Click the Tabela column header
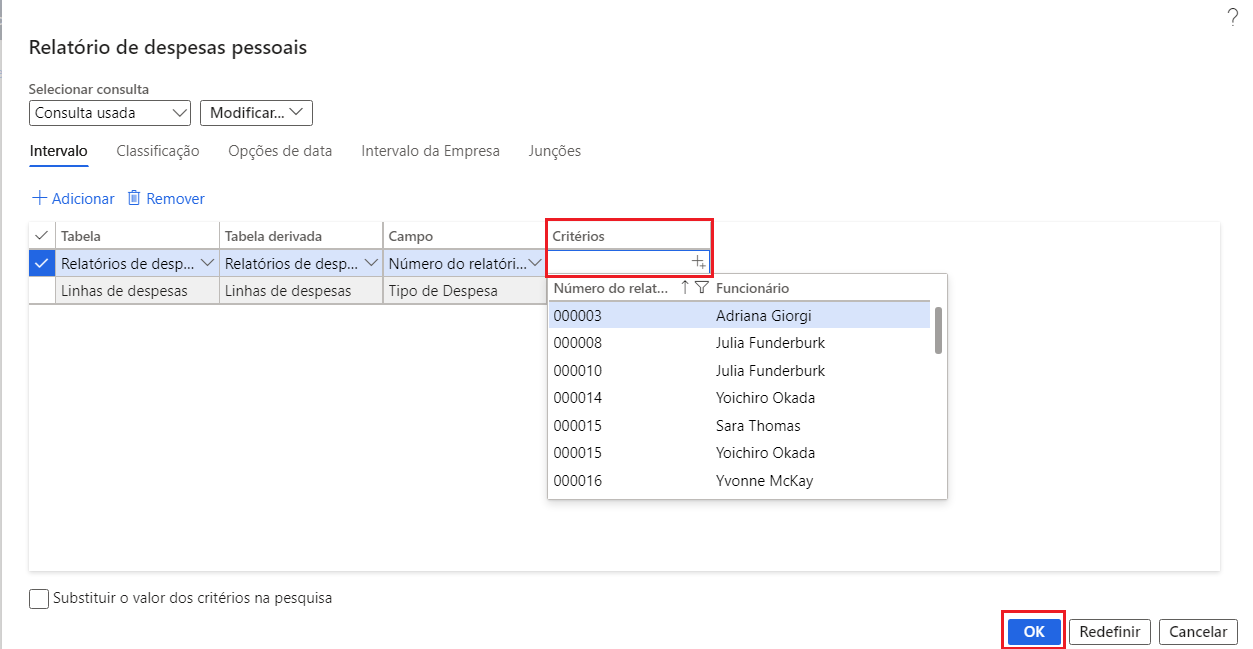This screenshot has height=649, width=1253. [138, 236]
